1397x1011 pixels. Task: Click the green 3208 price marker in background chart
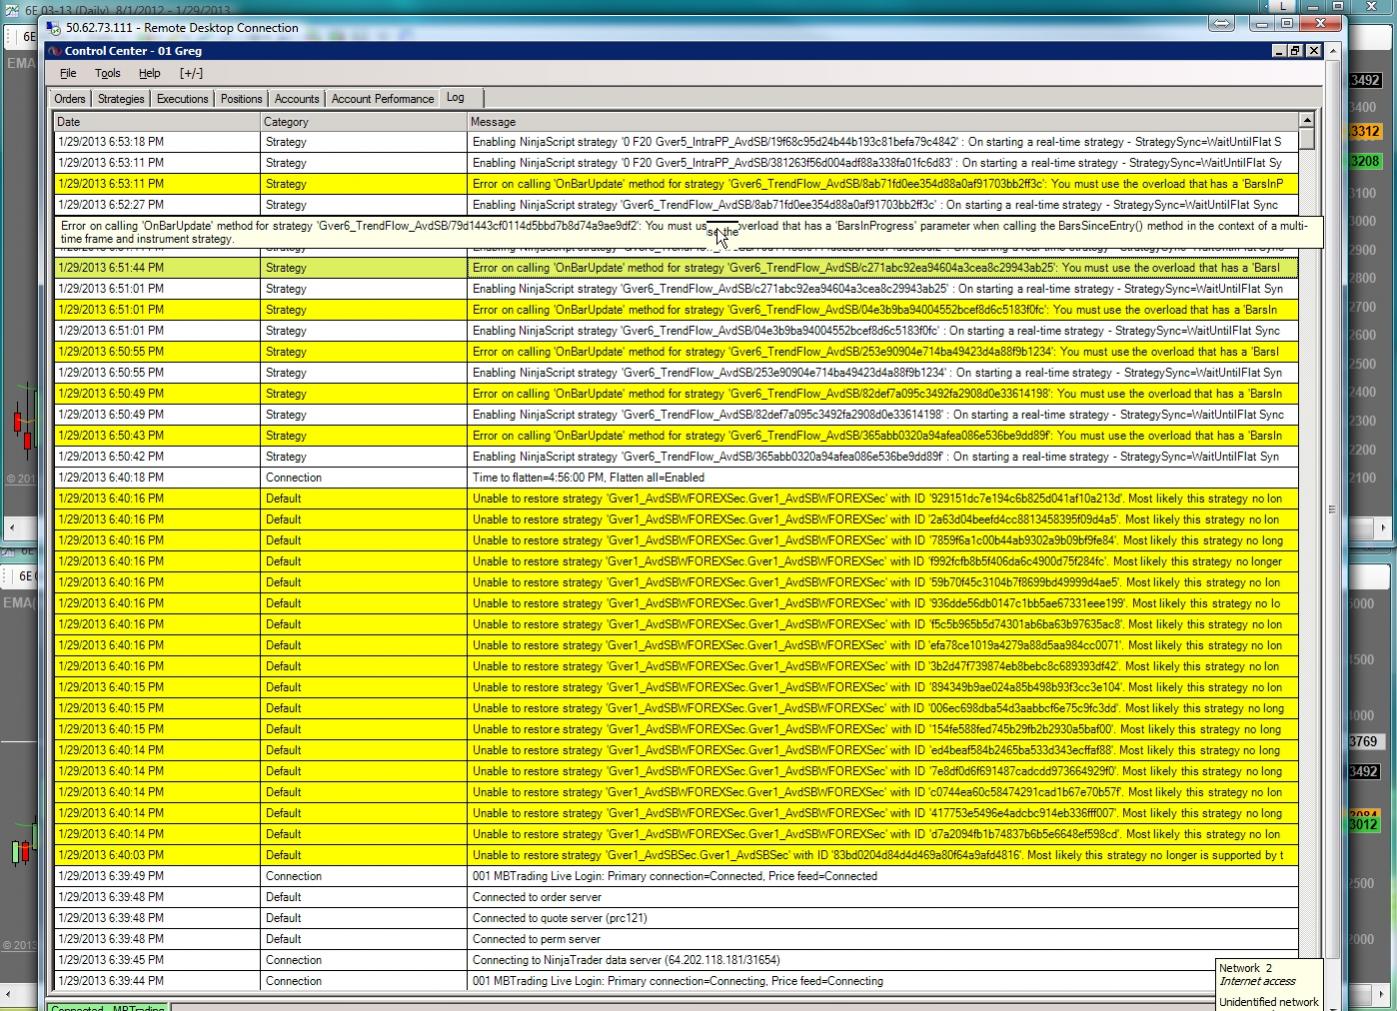(x=1365, y=161)
